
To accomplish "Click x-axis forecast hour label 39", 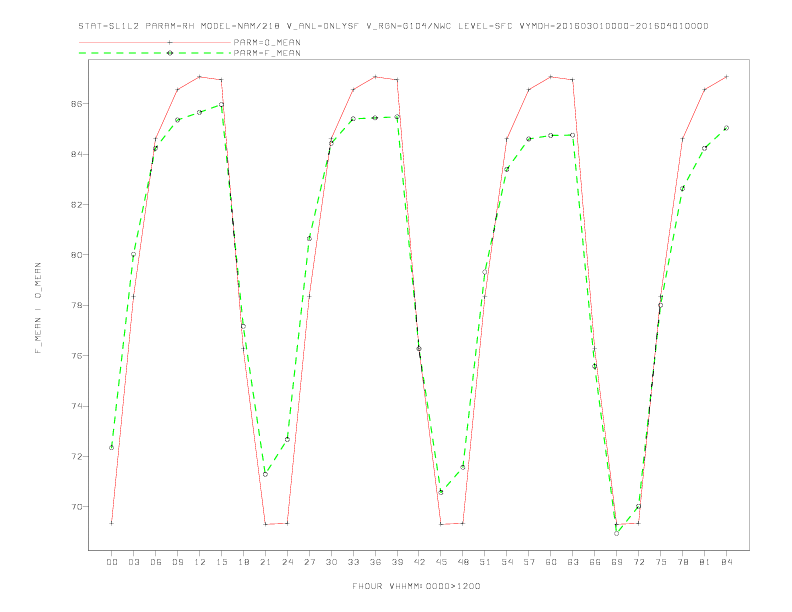I will tap(397, 562).
